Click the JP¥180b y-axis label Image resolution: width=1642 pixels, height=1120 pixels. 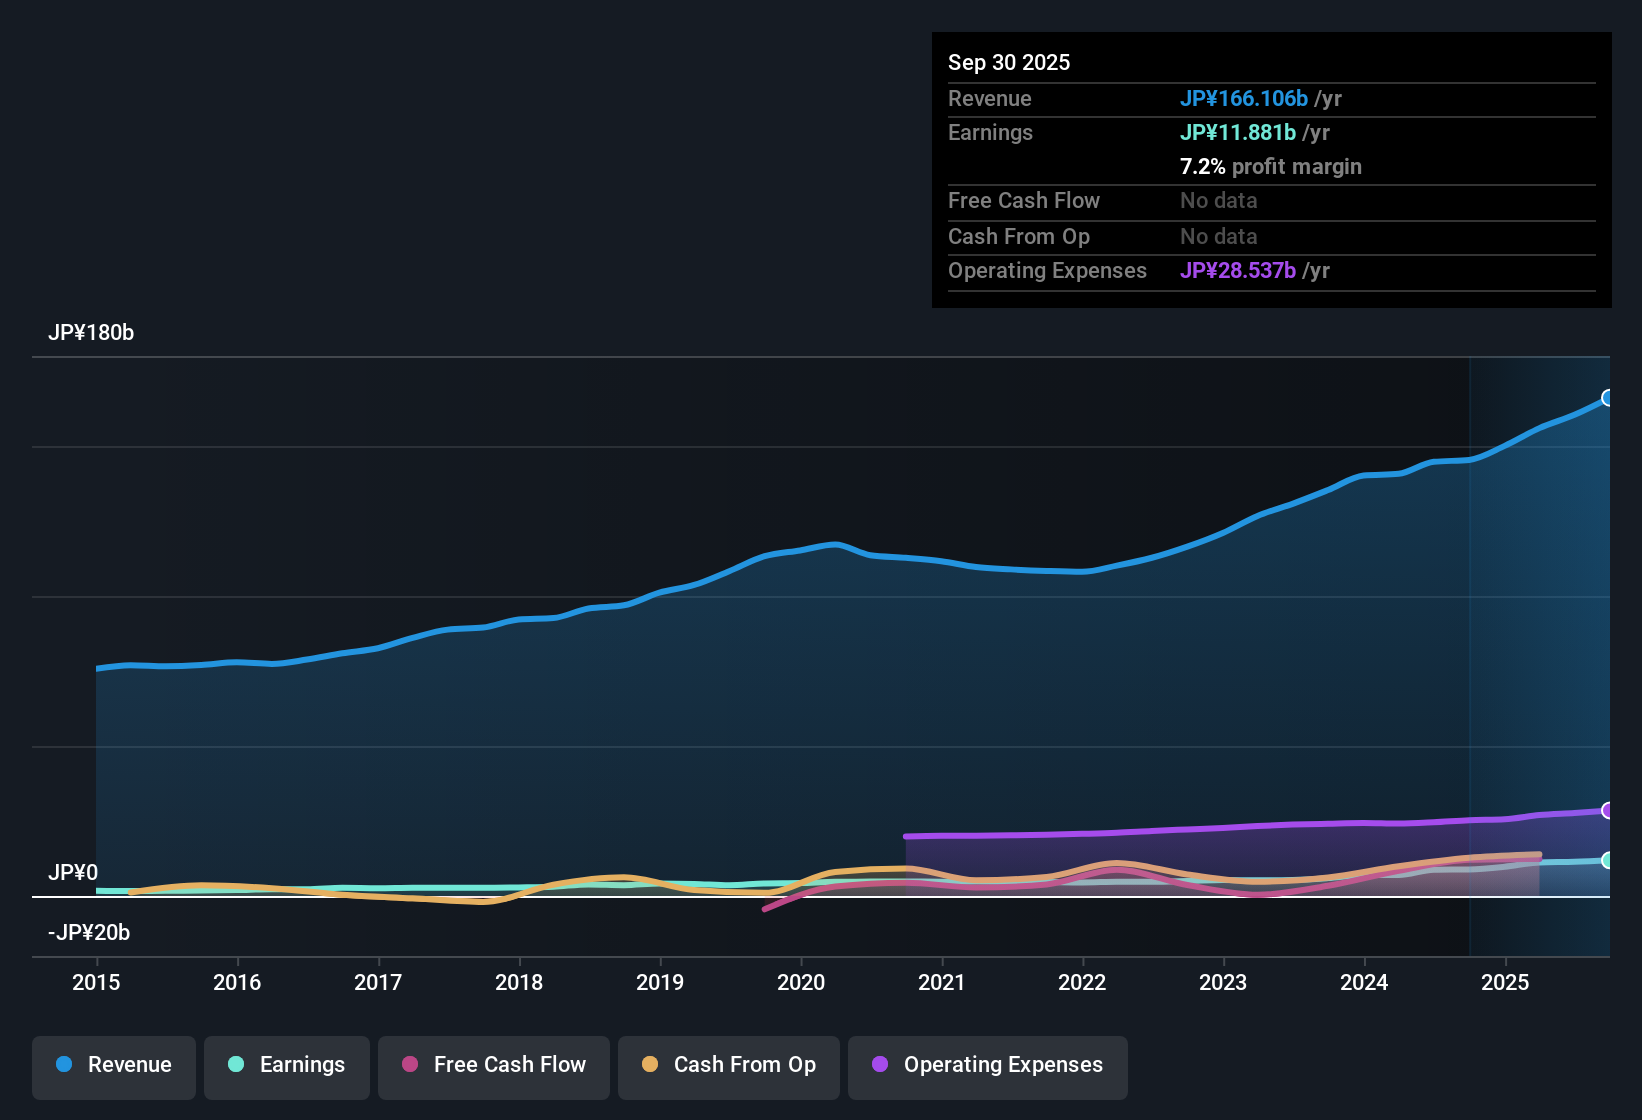tap(91, 333)
